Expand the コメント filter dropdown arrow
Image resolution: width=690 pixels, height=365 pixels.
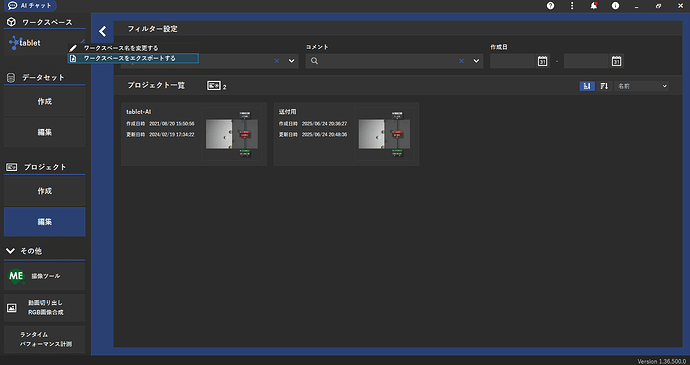[476, 61]
